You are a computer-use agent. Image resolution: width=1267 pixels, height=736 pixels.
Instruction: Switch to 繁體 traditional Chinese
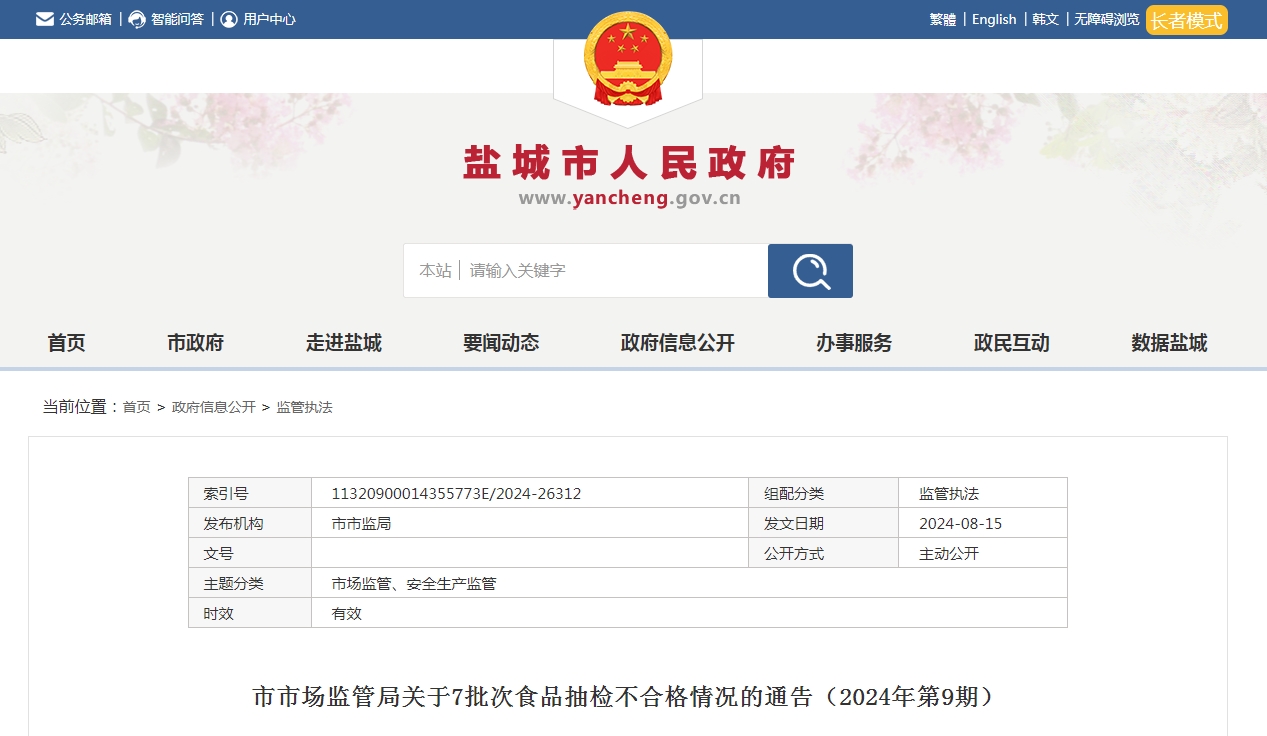(943, 19)
